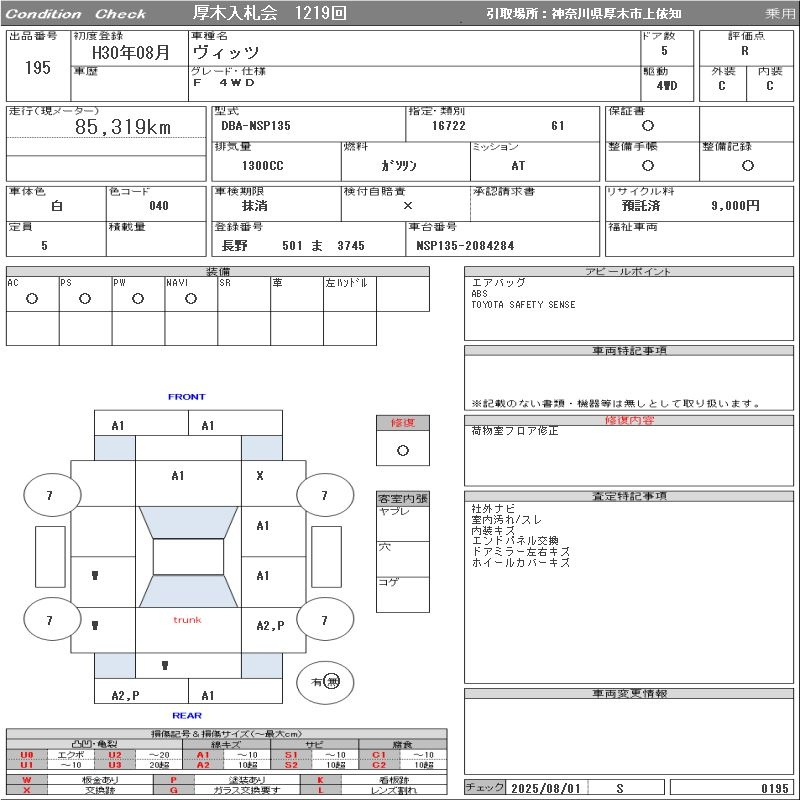The height and width of the screenshot is (800, 800).
Task: Click the circle under 整備手帳
Action: [x=648, y=165]
